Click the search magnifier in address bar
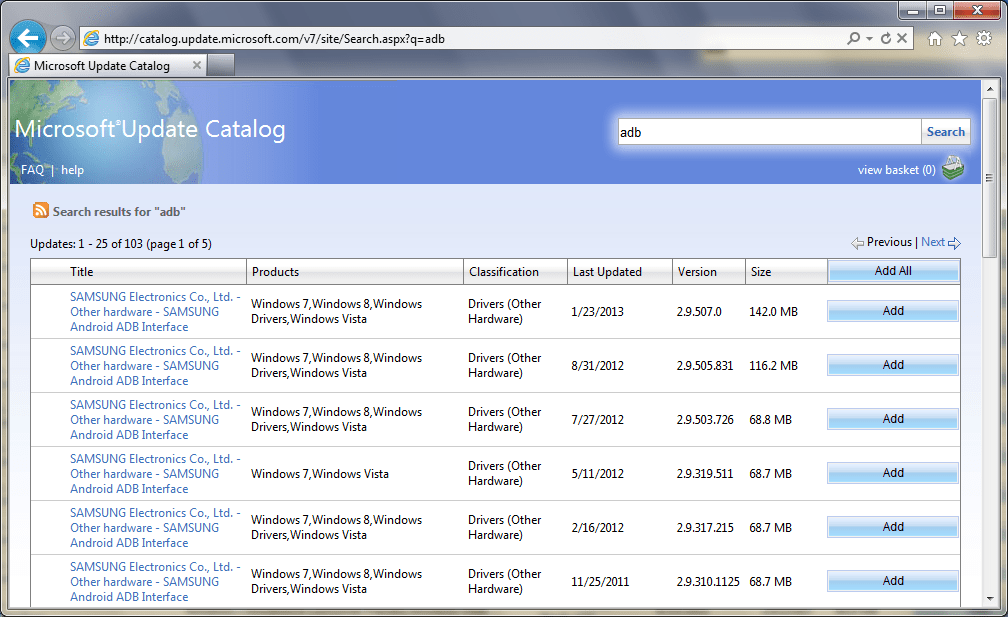This screenshot has height=617, width=1008. [853, 39]
